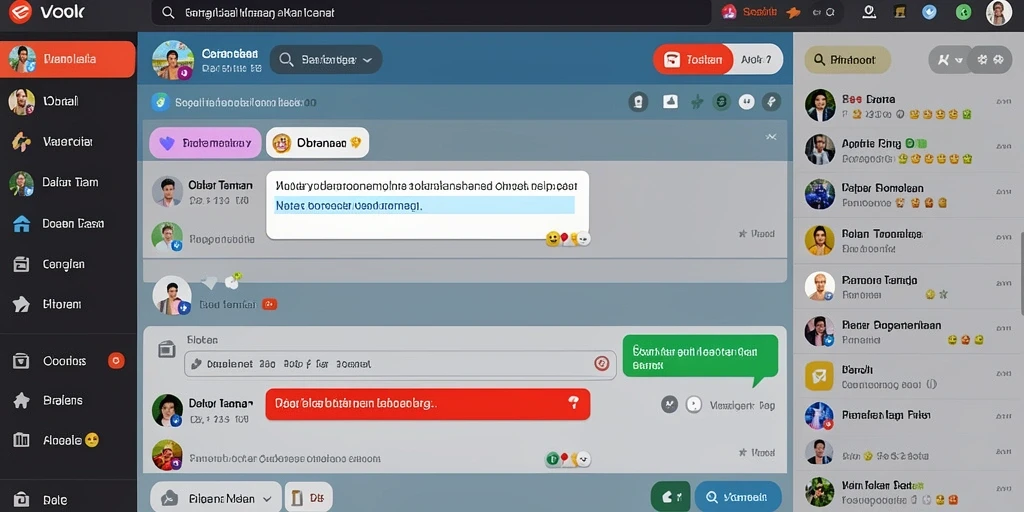Click the top search input field

coord(431,12)
